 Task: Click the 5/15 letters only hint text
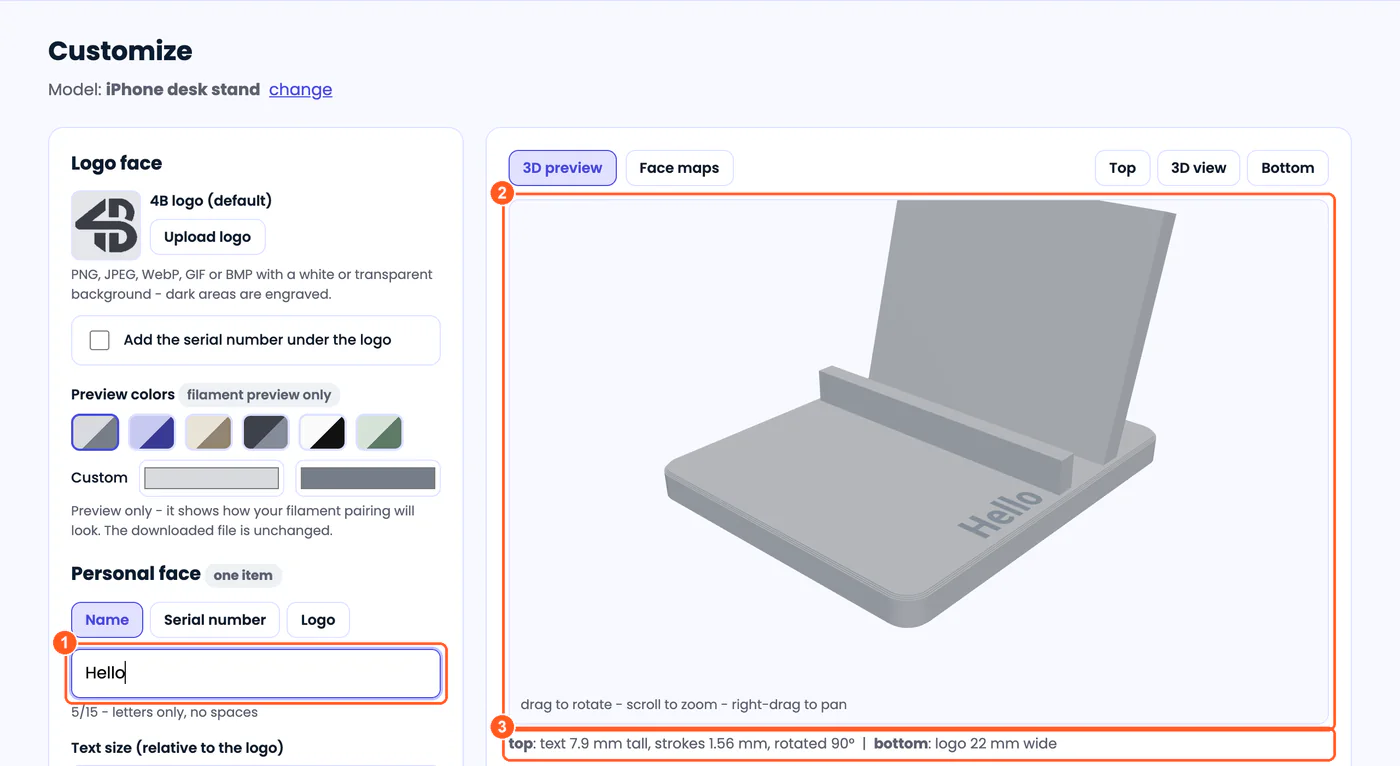click(164, 713)
